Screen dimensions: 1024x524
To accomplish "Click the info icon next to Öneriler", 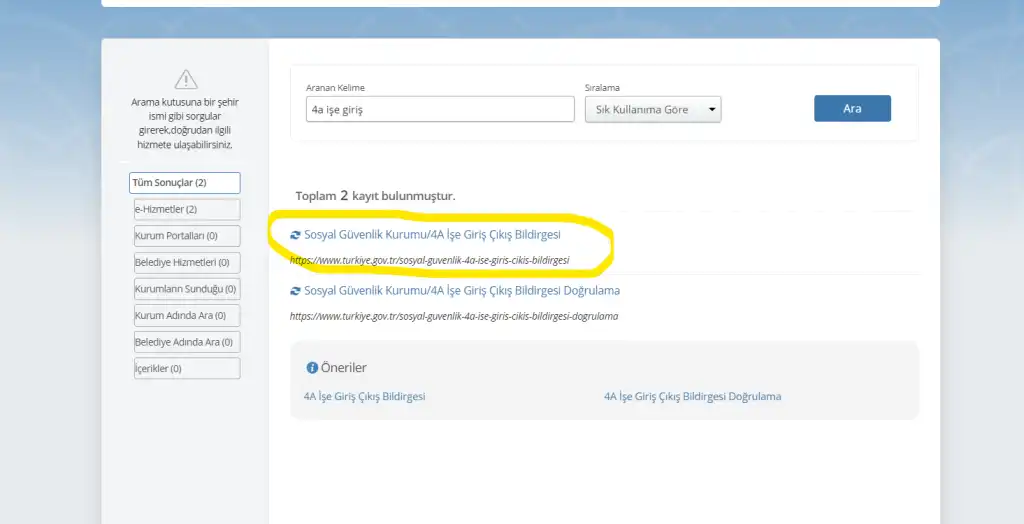I will coord(312,368).
